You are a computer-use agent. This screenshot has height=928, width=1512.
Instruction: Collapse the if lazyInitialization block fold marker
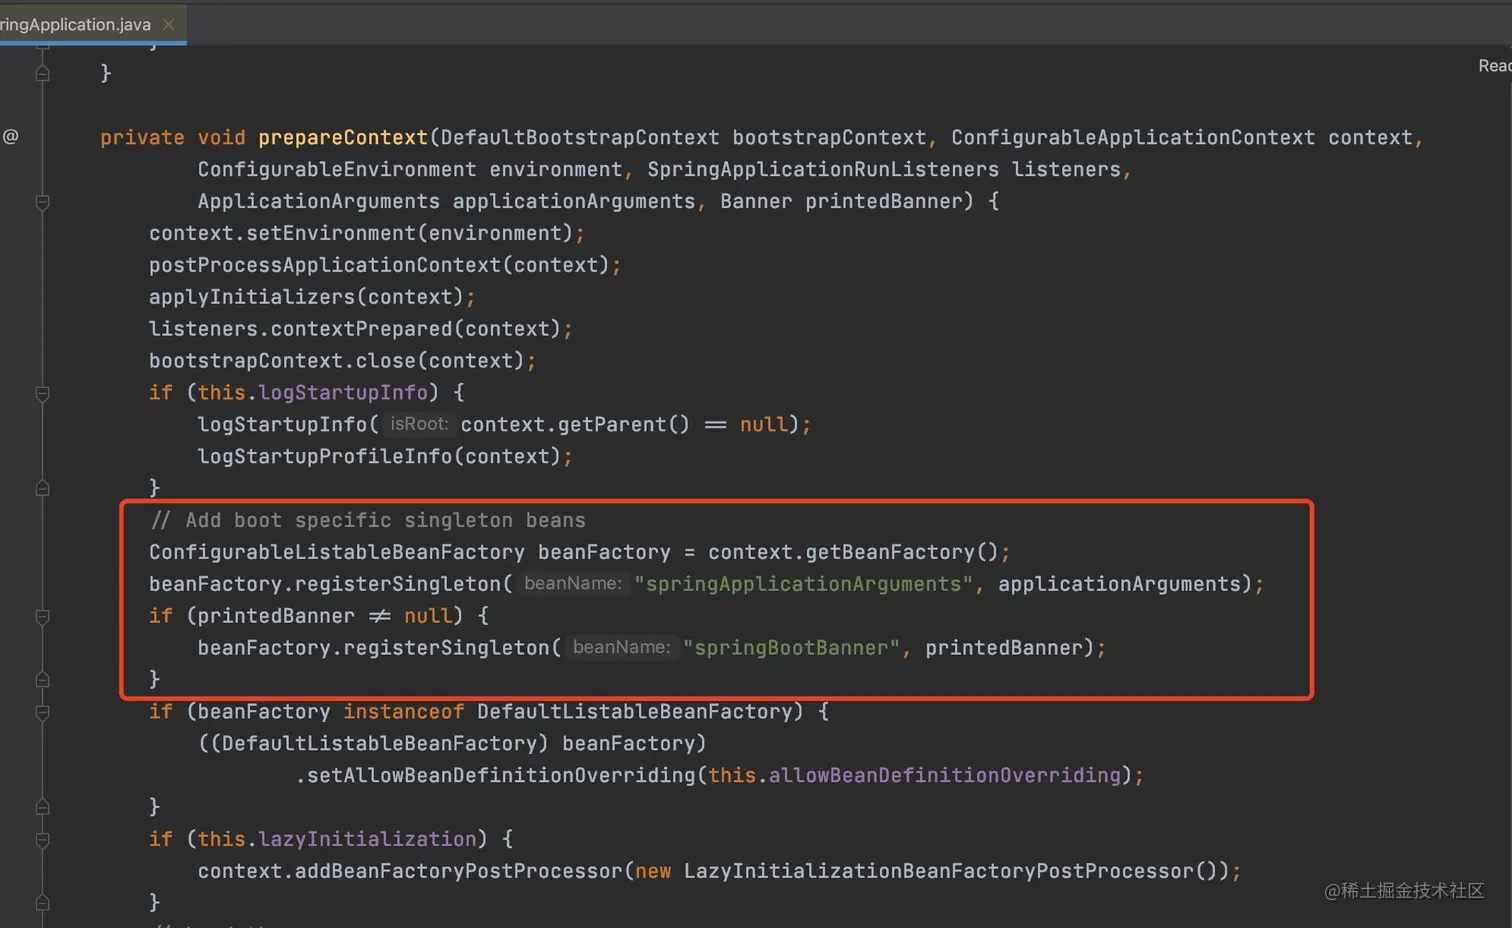pos(42,840)
